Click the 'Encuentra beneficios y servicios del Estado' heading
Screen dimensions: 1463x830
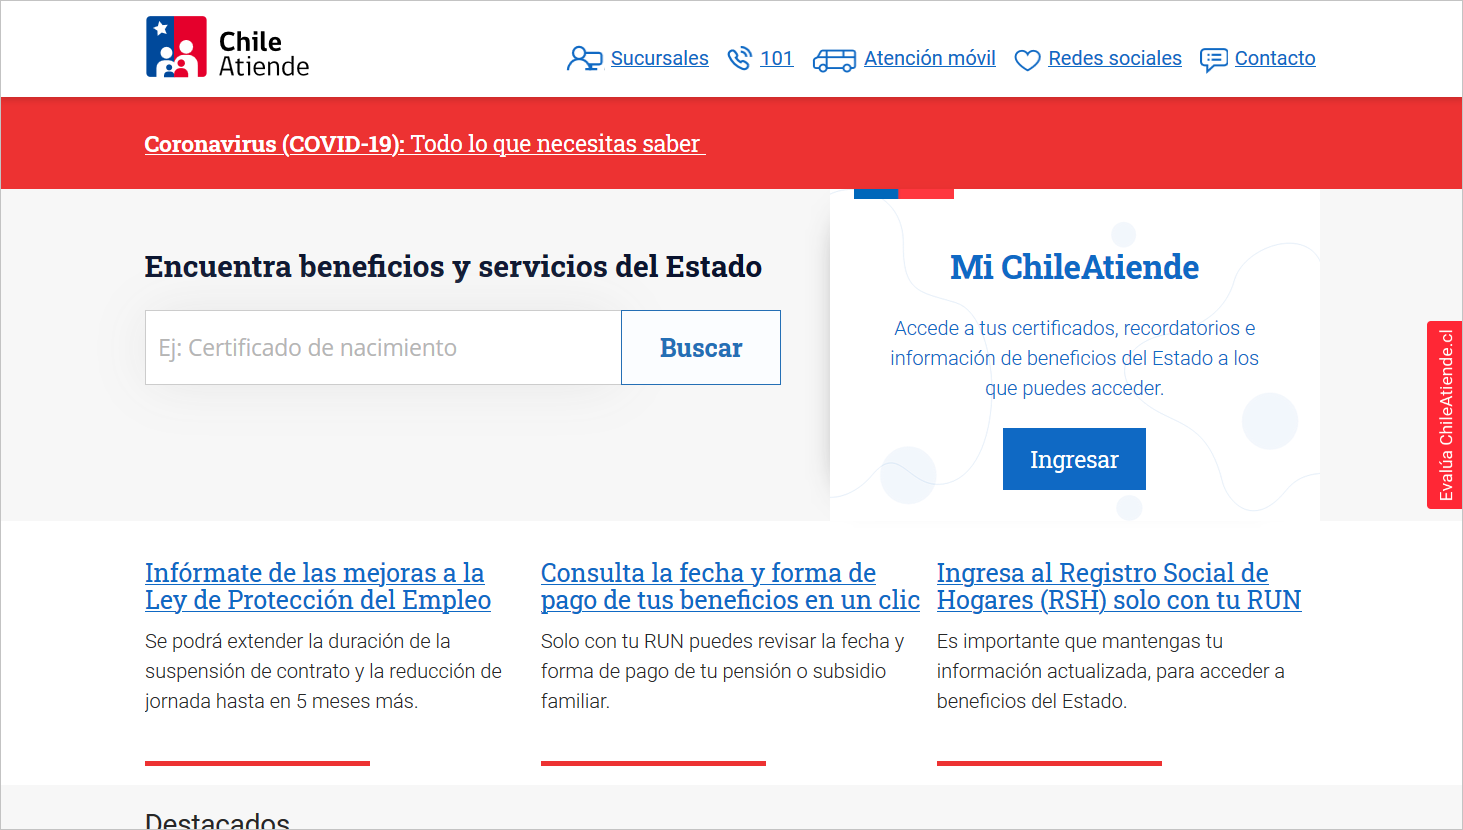(x=453, y=267)
